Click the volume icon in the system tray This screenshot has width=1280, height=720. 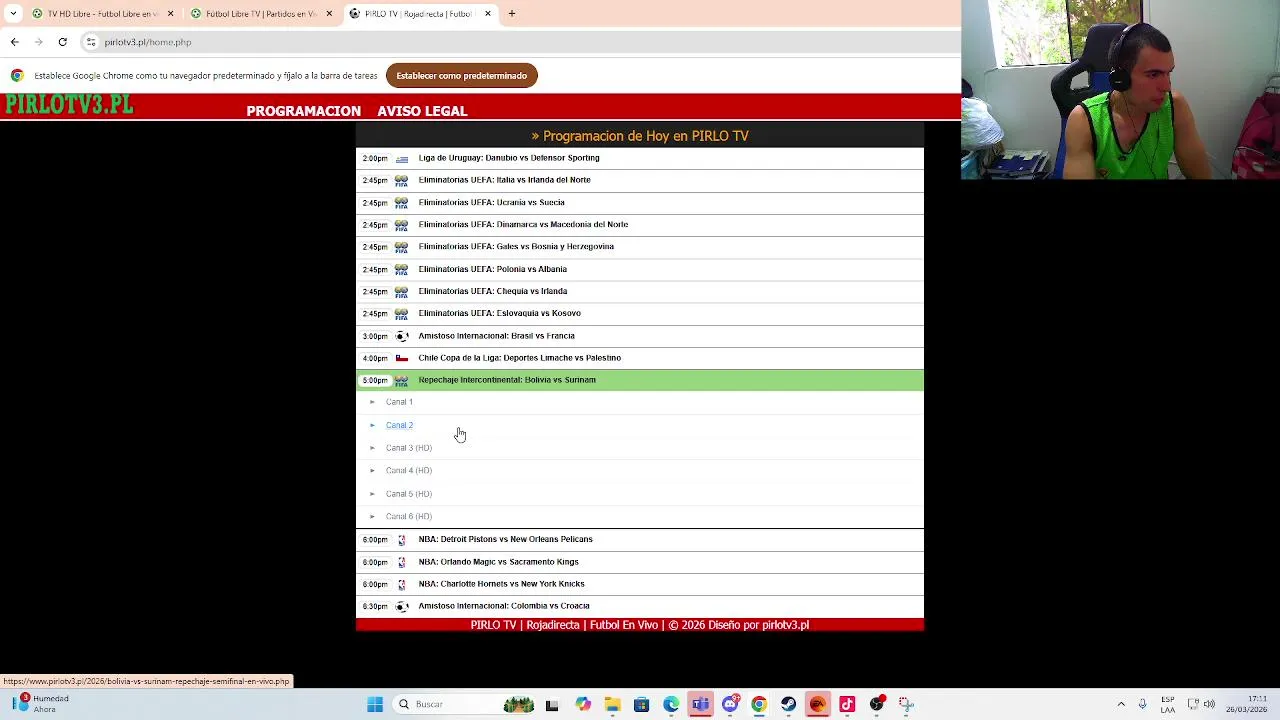pos(1209,704)
